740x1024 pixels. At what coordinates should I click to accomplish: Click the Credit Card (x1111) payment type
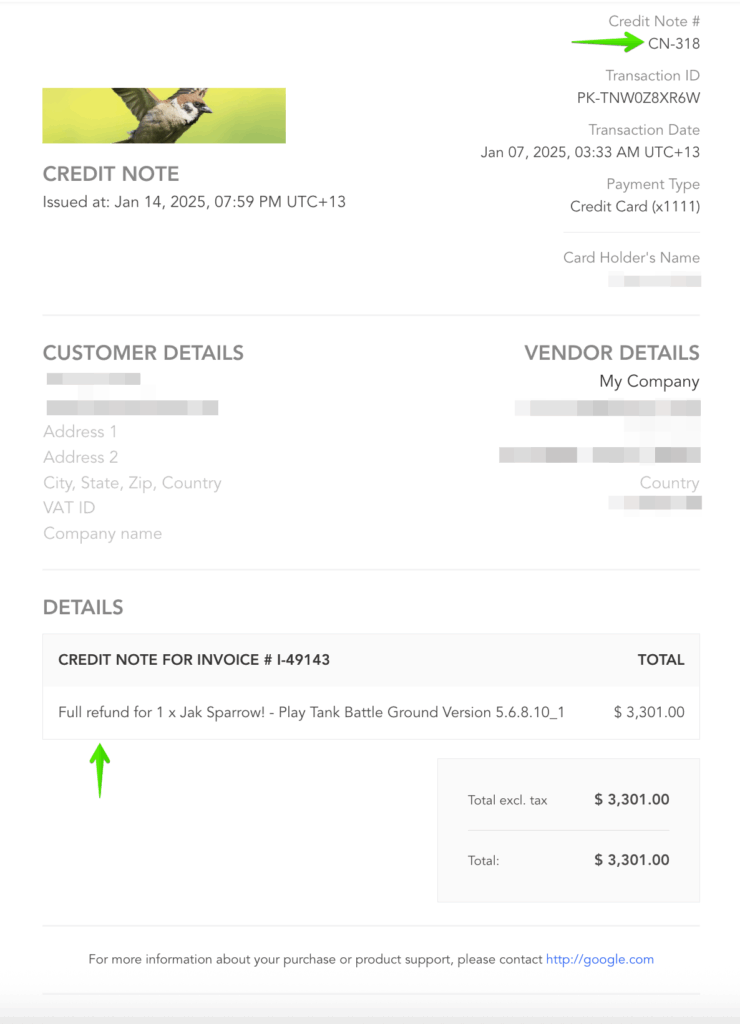point(634,206)
